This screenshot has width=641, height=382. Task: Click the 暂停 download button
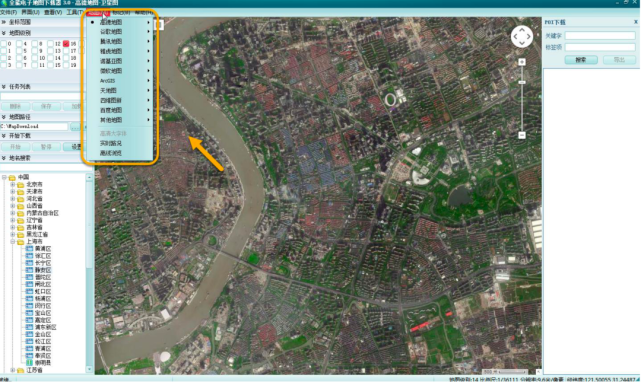pos(46,147)
